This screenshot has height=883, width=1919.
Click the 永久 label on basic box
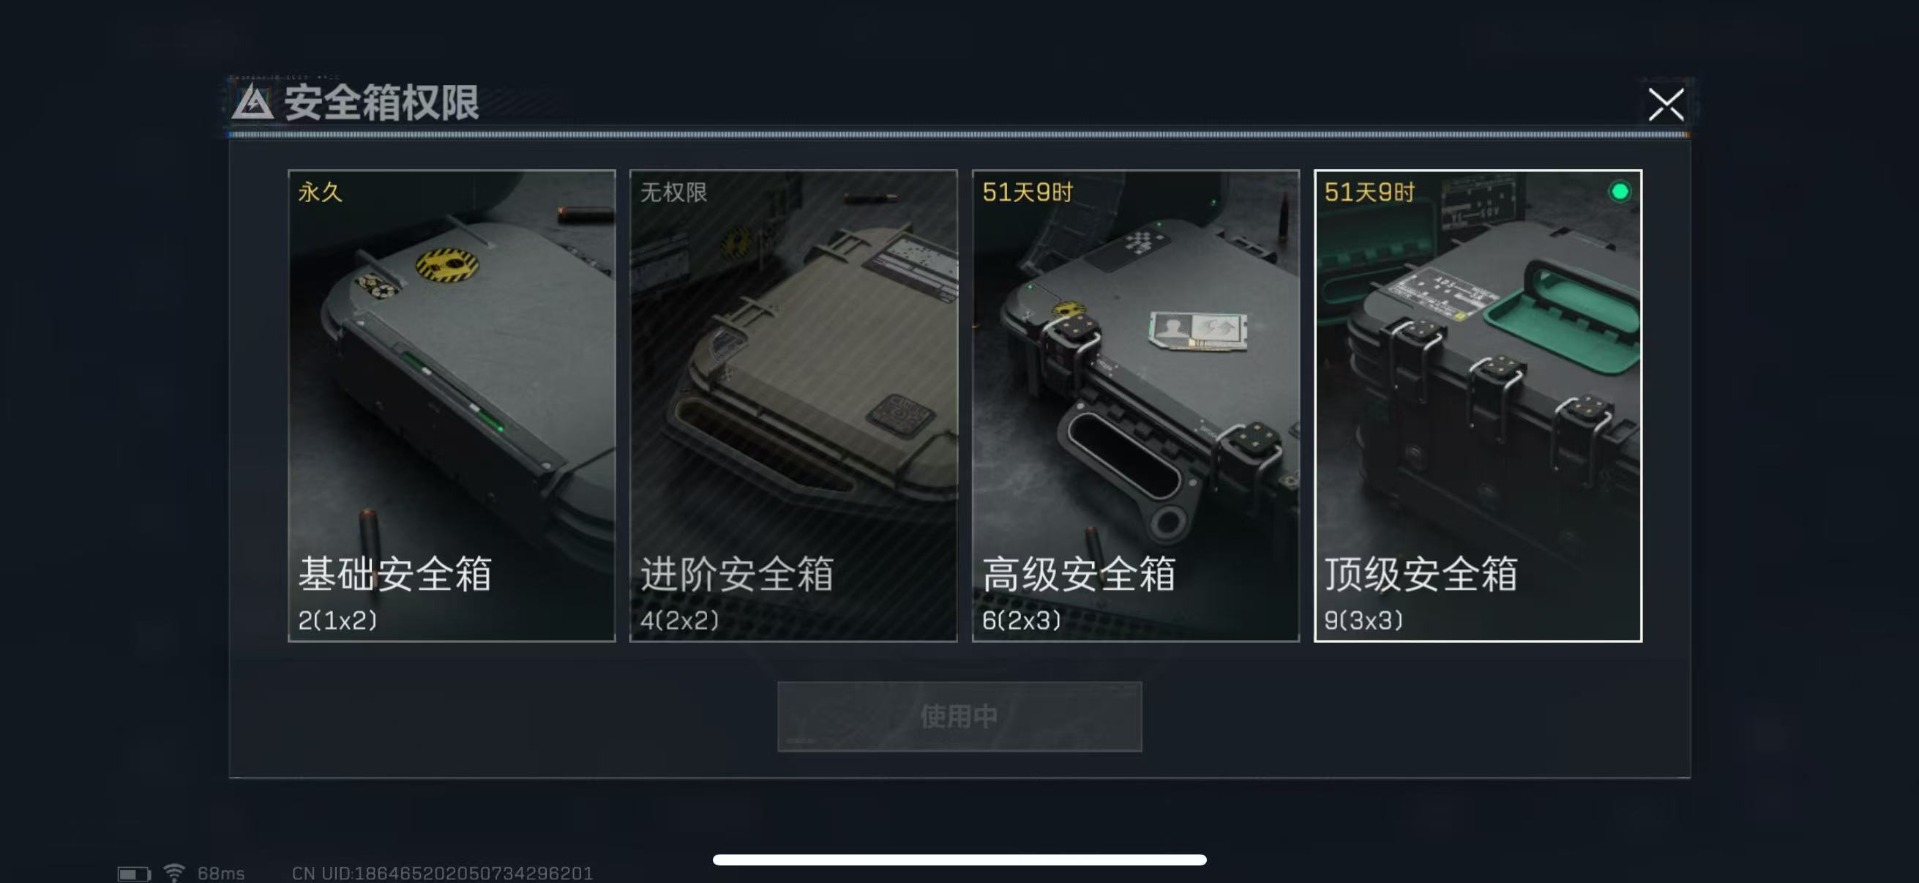(320, 192)
